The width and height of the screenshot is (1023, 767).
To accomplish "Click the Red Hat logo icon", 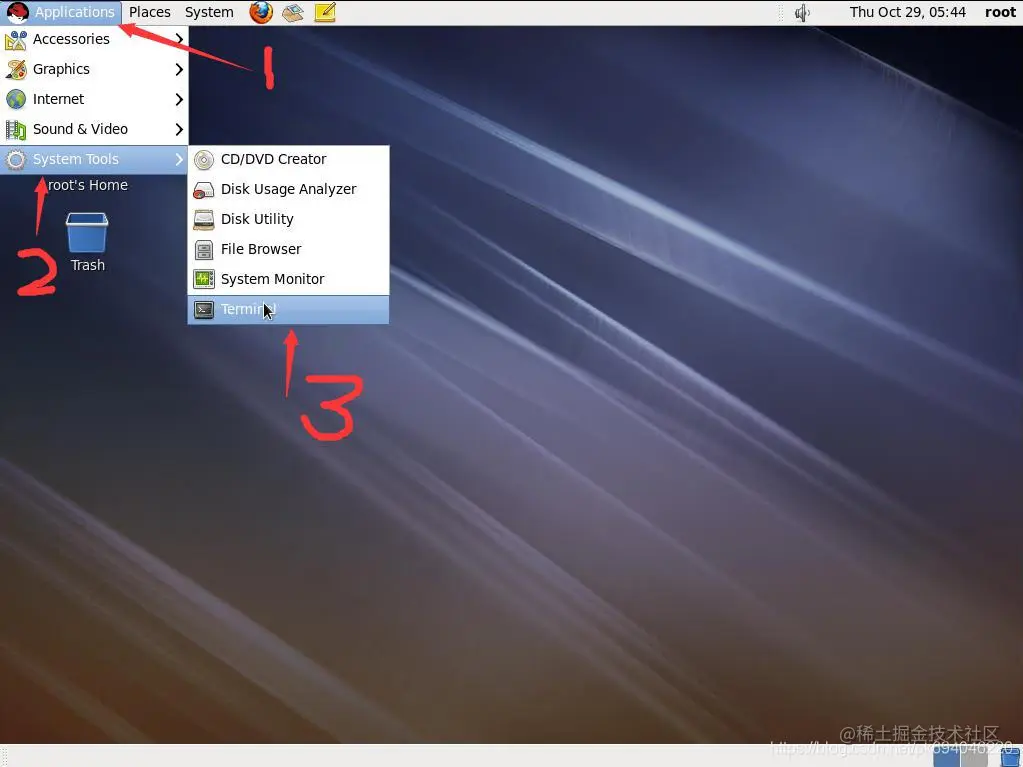I will point(17,12).
